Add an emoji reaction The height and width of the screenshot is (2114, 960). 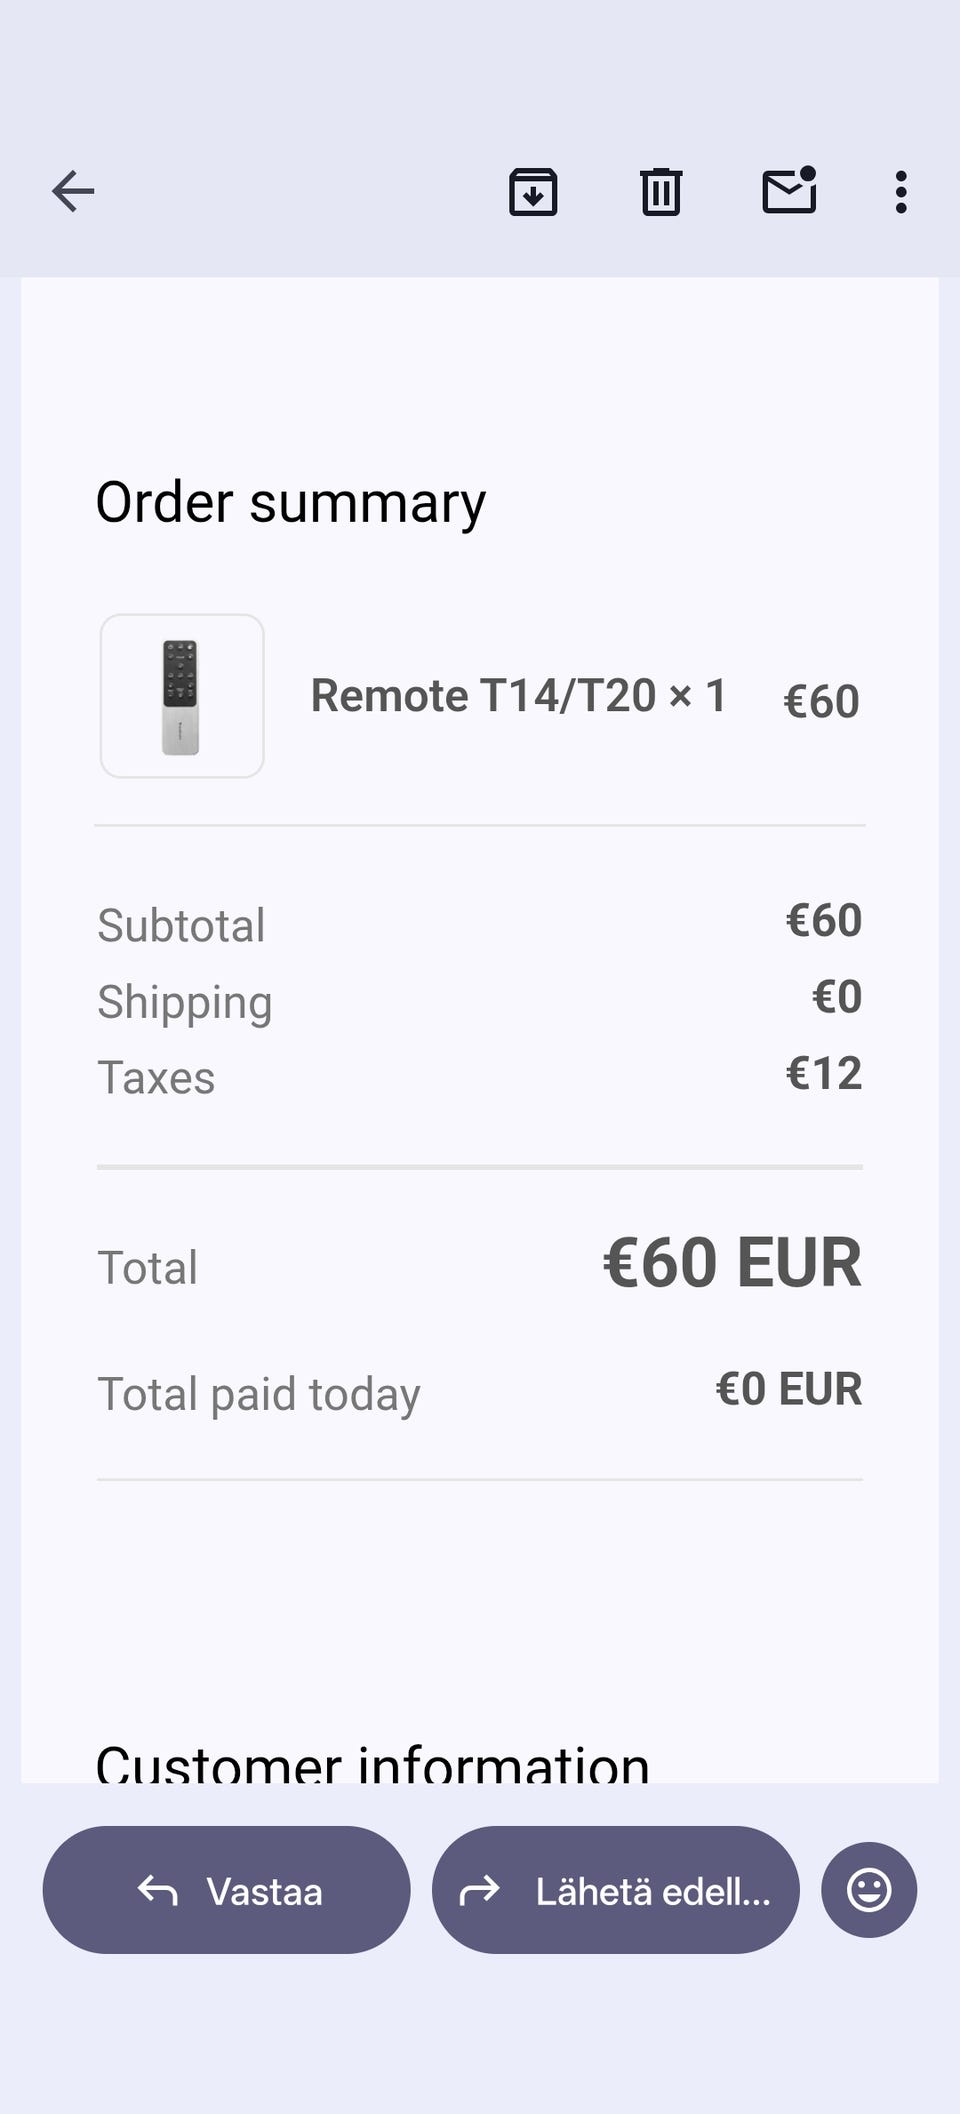(x=869, y=1890)
